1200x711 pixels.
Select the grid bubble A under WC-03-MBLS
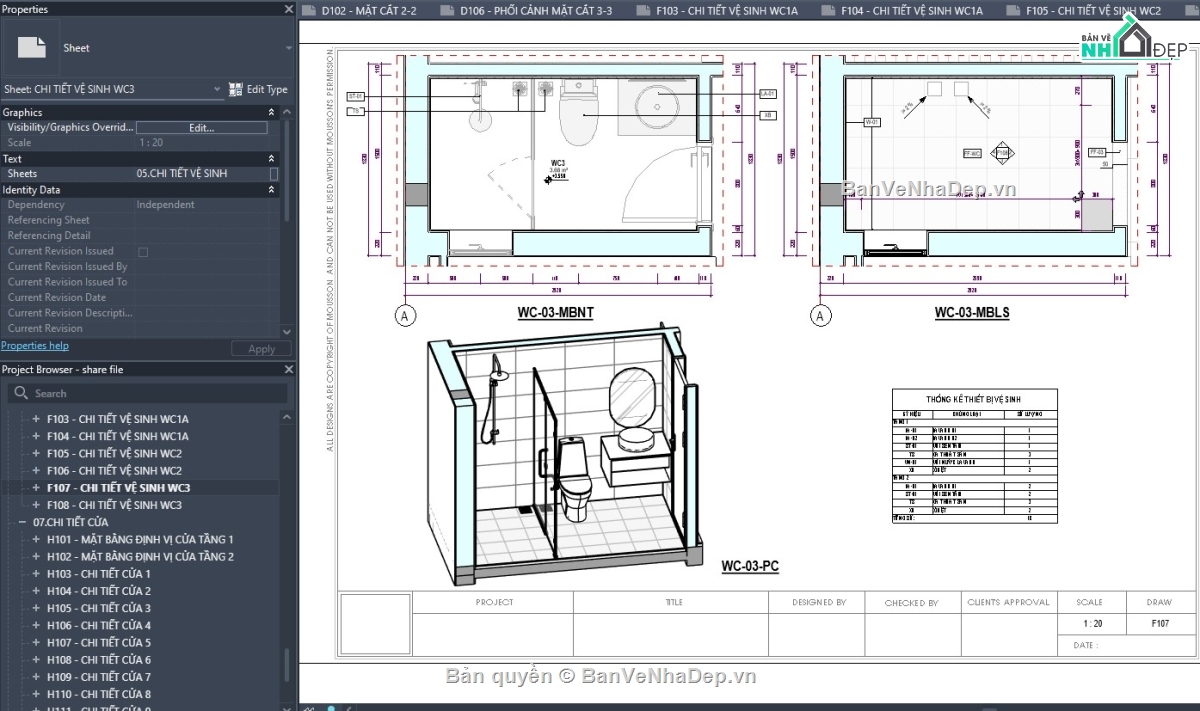point(821,316)
